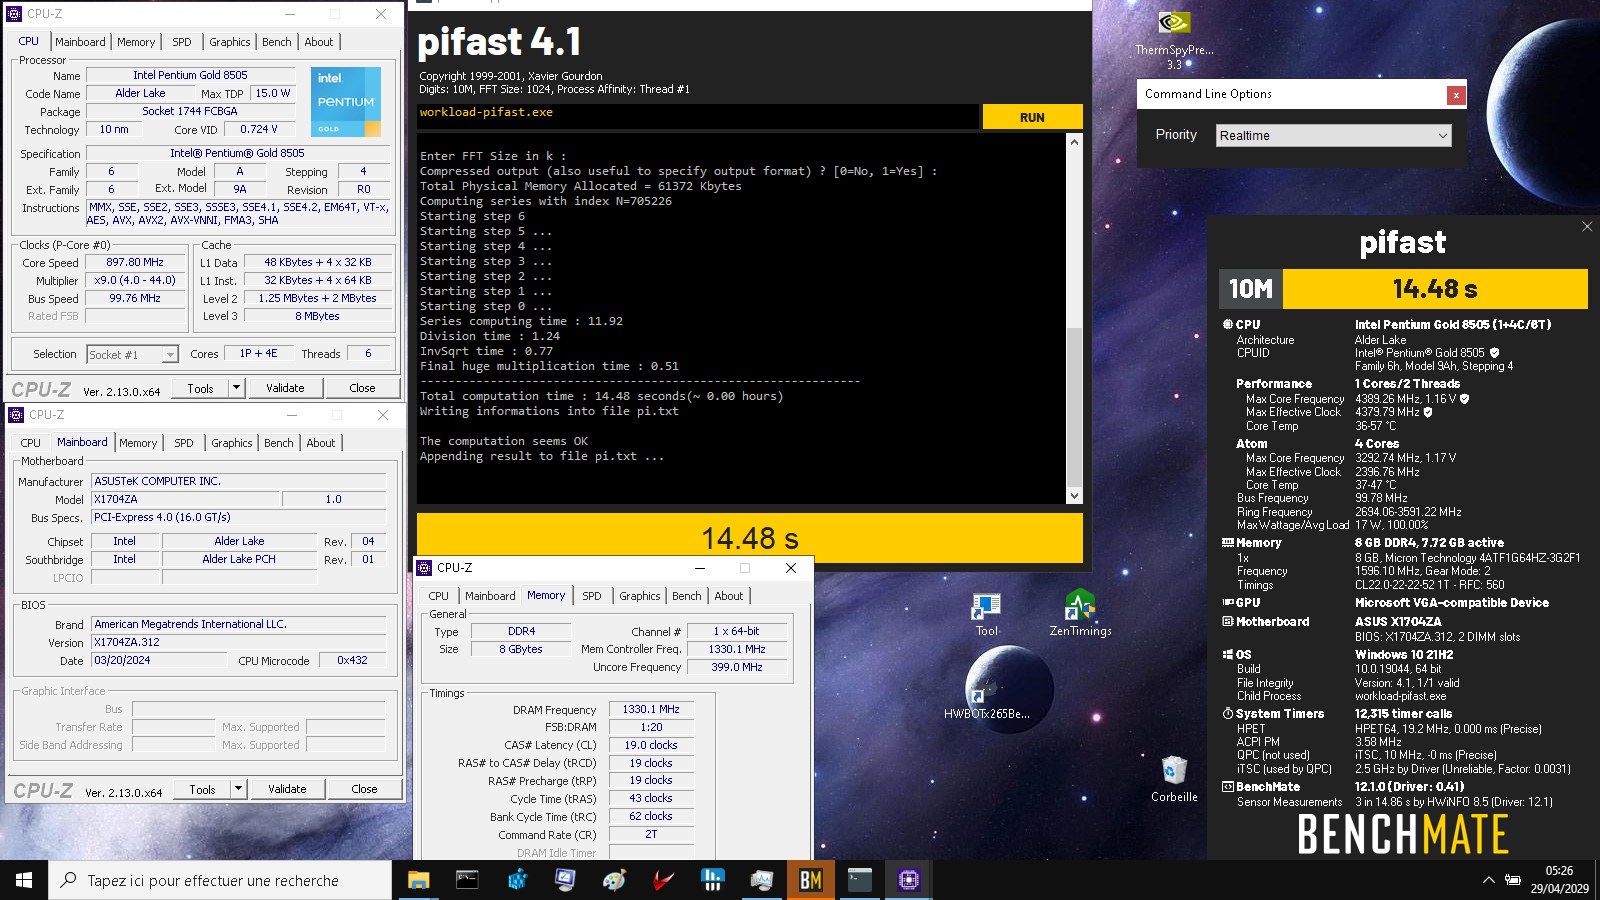Viewport: 1600px width, 900px height.
Task: Expand the Tools arrow in Mainboard CPU-Z window
Action: point(239,789)
